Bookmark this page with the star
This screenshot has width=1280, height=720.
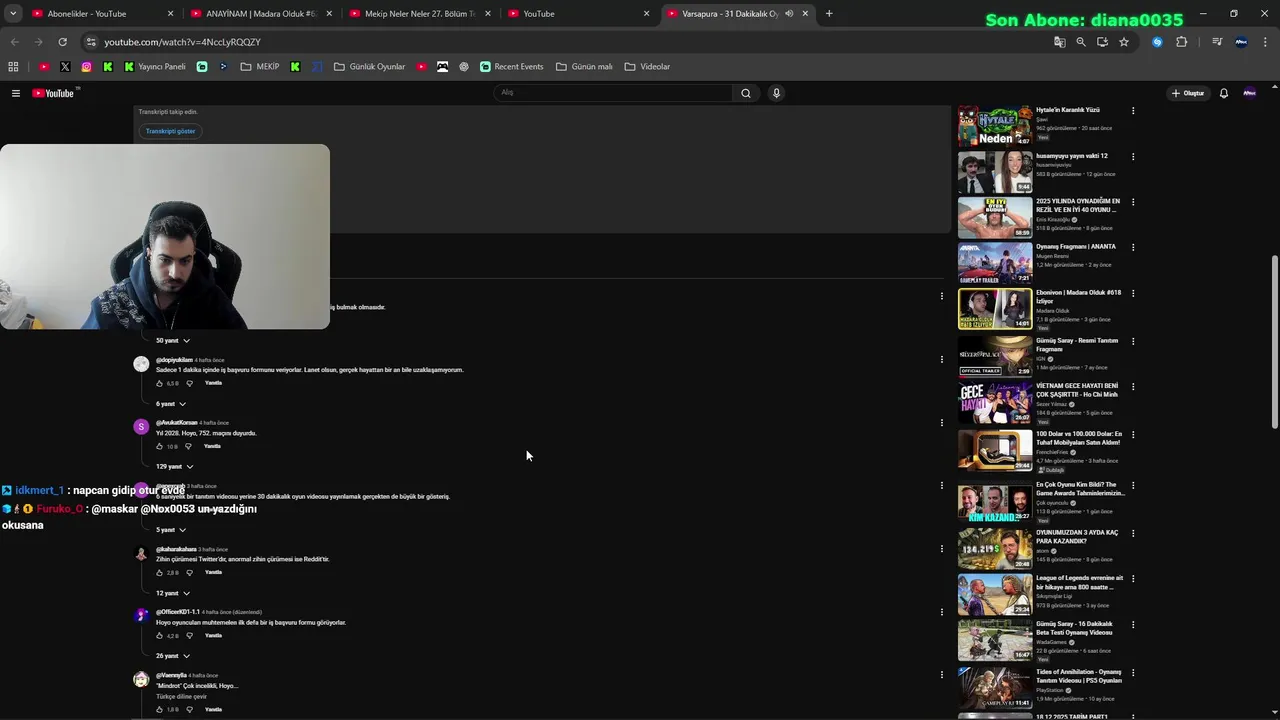pos(1124,42)
